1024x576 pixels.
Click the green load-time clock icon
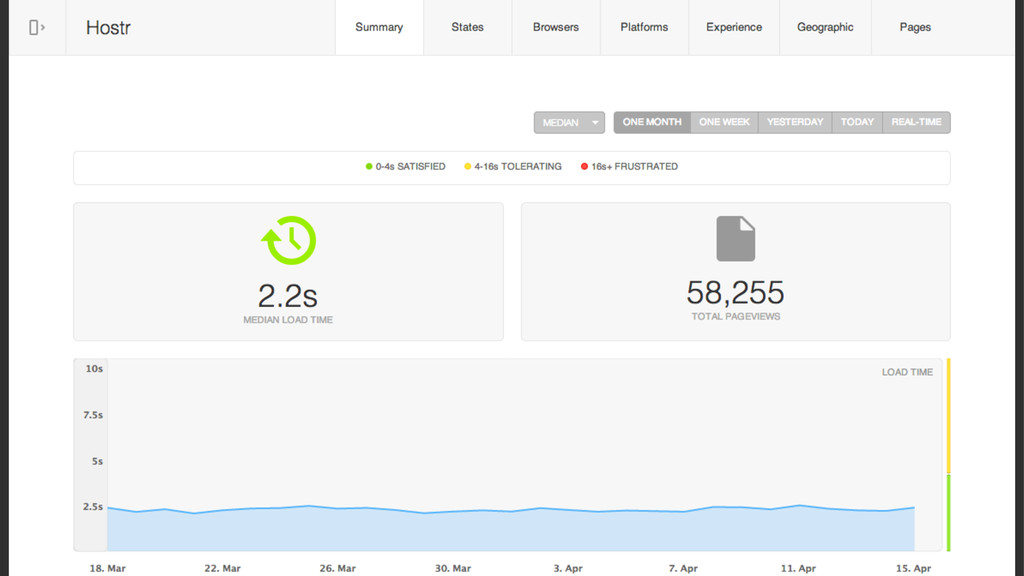pos(289,240)
